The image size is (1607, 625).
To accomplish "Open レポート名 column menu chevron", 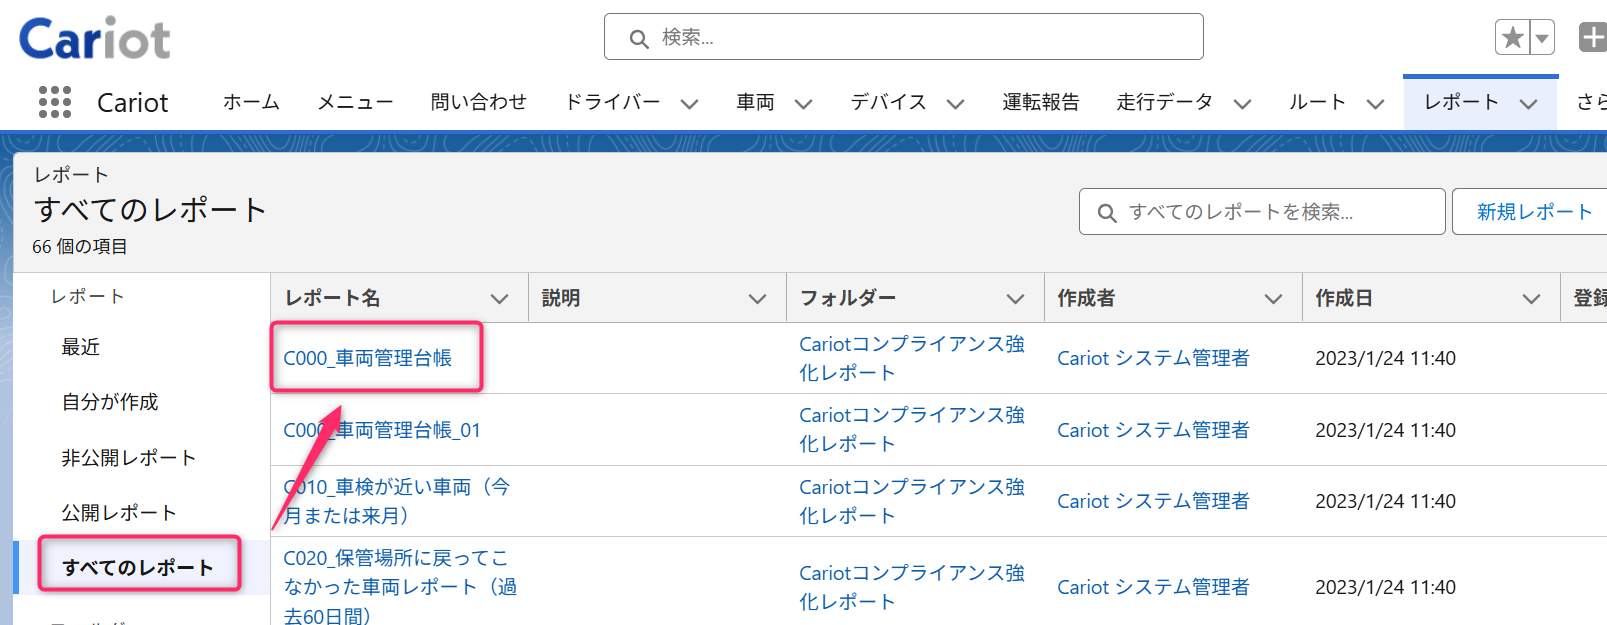I will tap(499, 298).
